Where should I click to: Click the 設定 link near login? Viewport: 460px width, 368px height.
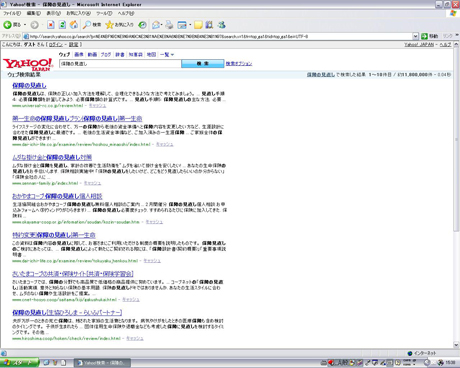tap(74, 45)
